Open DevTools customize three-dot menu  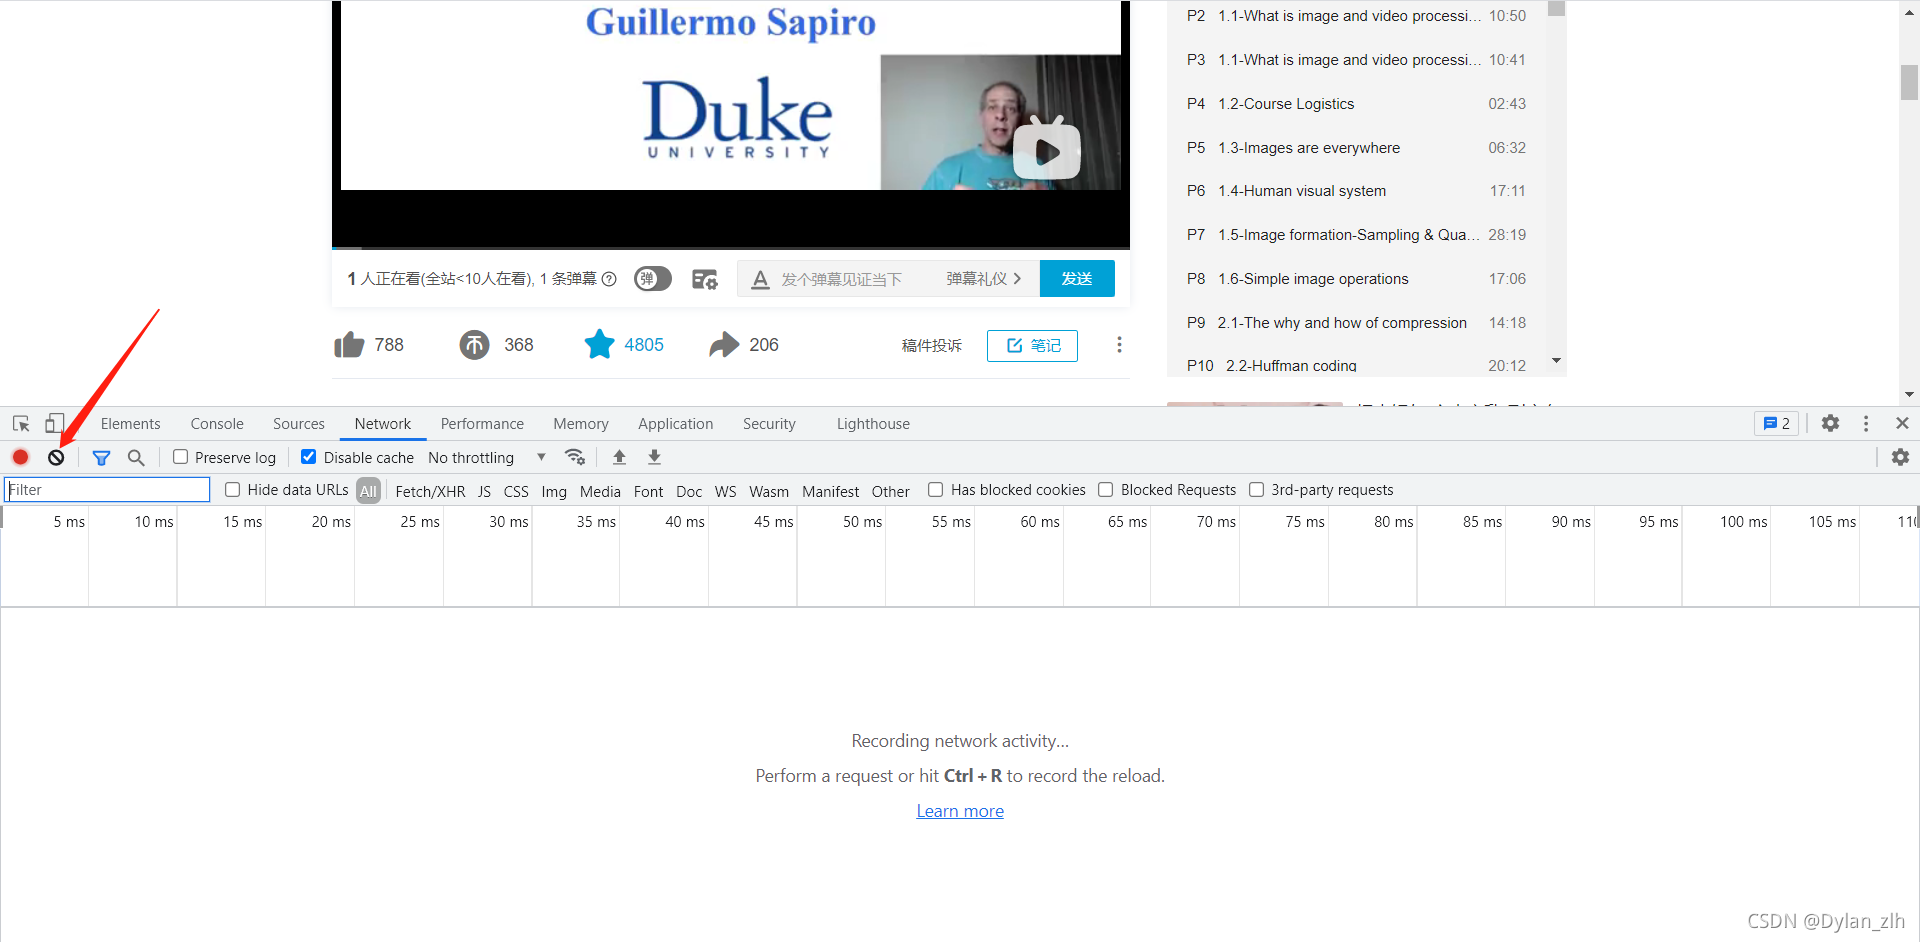tap(1866, 423)
